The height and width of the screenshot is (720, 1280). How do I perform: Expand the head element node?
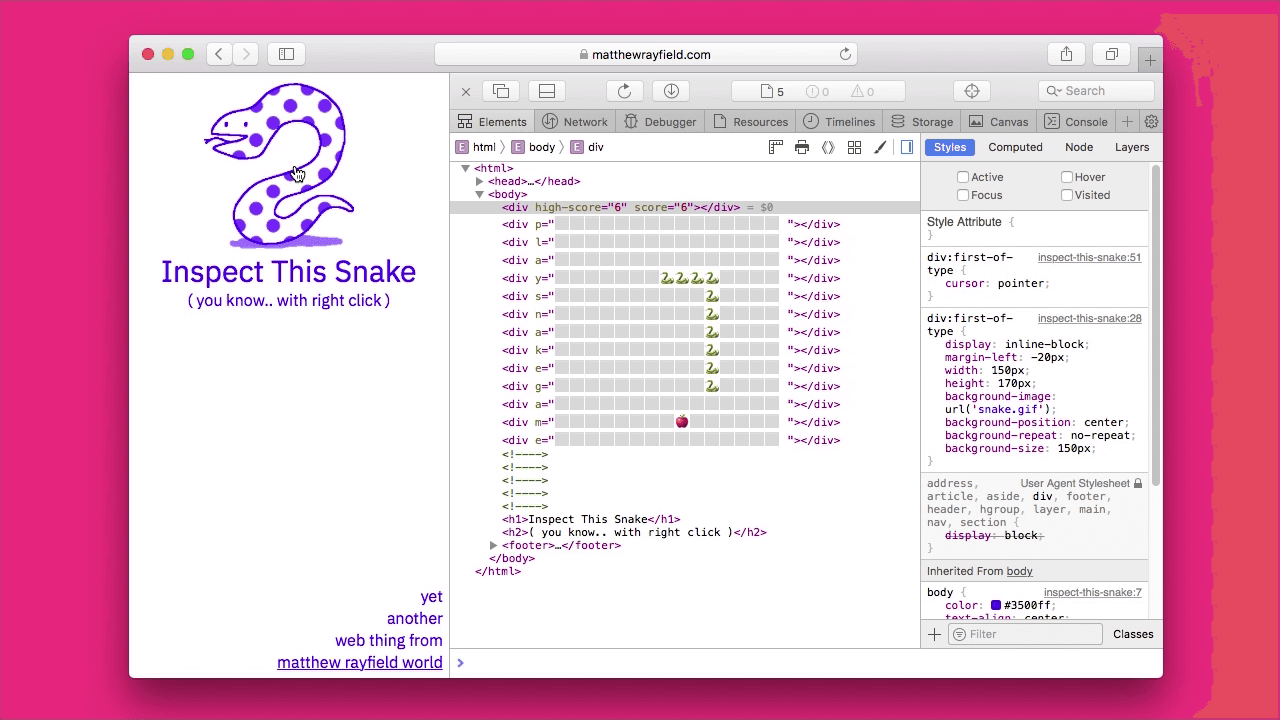pos(480,182)
